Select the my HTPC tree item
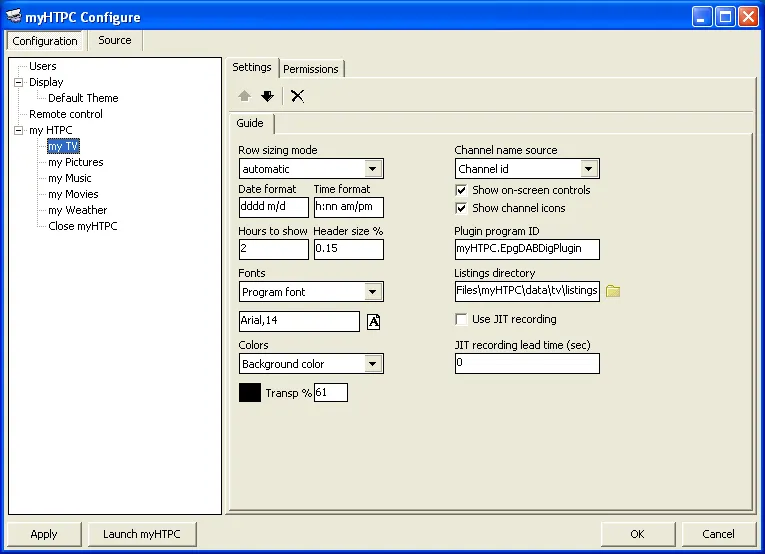 pyautogui.click(x=51, y=130)
